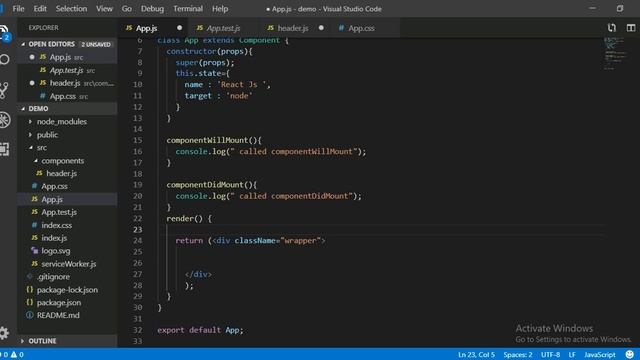The image size is (640, 360).
Task: Open App.test.js in the src tree
Action: point(67,212)
